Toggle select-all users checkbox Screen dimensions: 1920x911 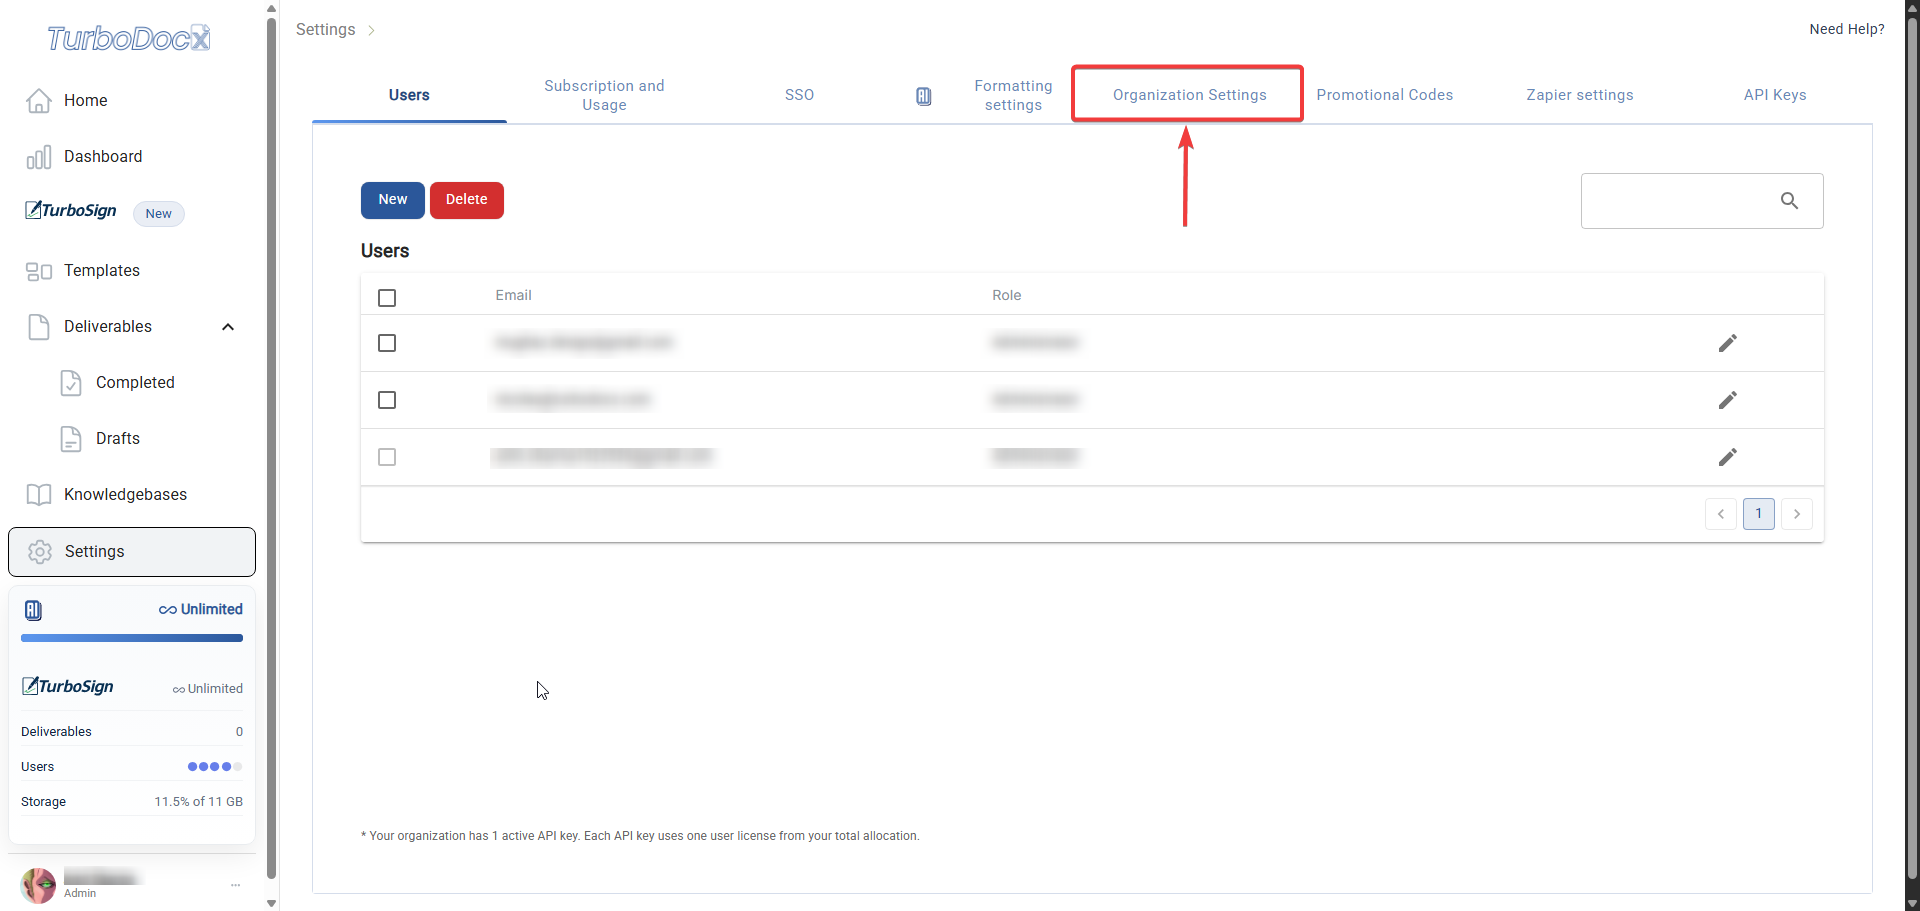click(387, 298)
